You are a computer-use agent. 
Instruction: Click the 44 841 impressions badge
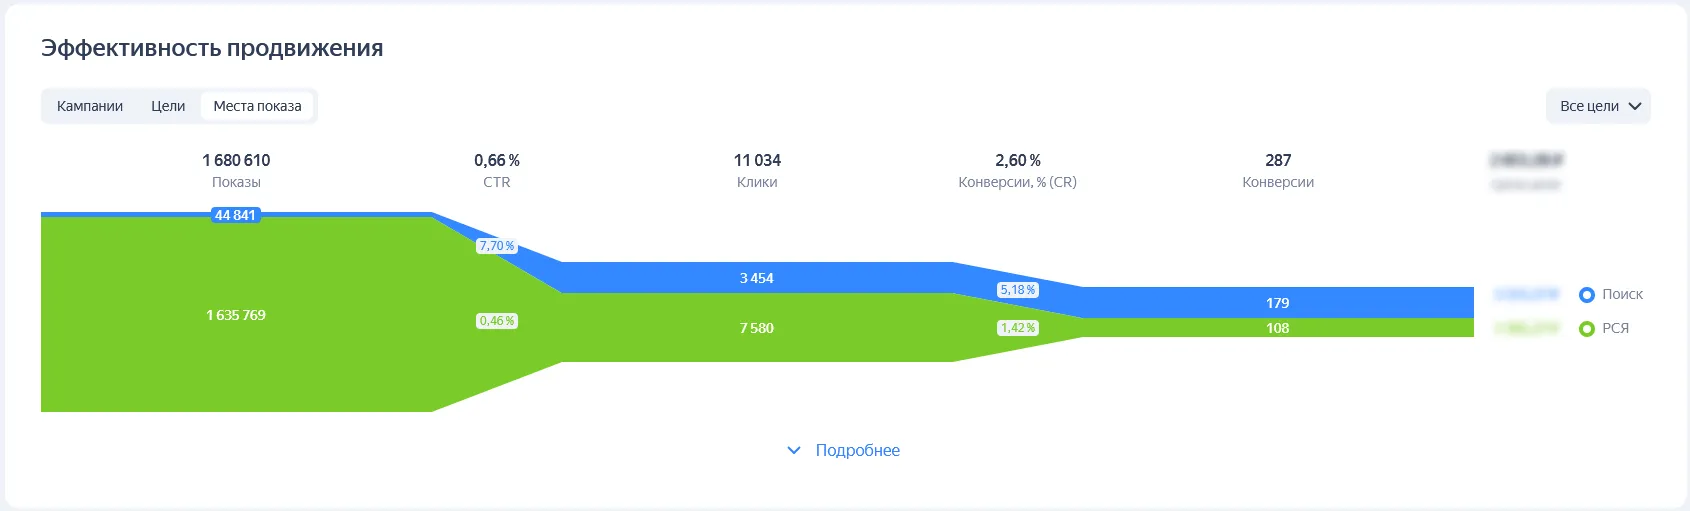tap(235, 215)
